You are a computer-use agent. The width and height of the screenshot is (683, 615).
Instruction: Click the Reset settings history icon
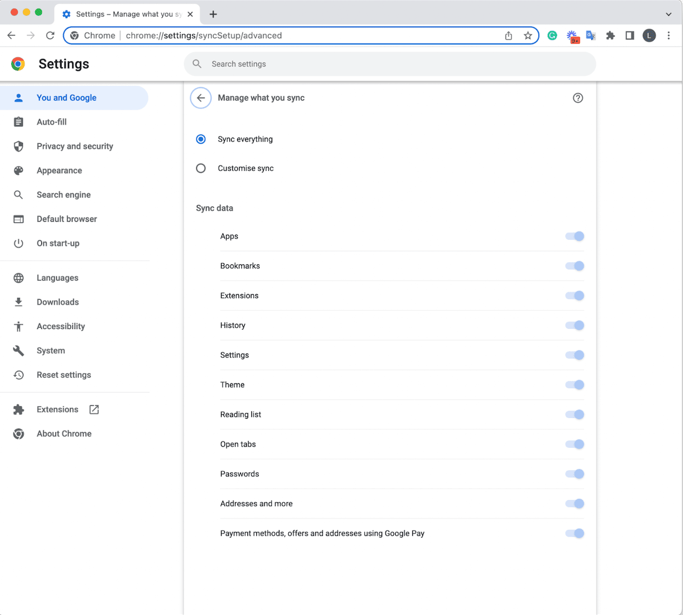tap(18, 375)
